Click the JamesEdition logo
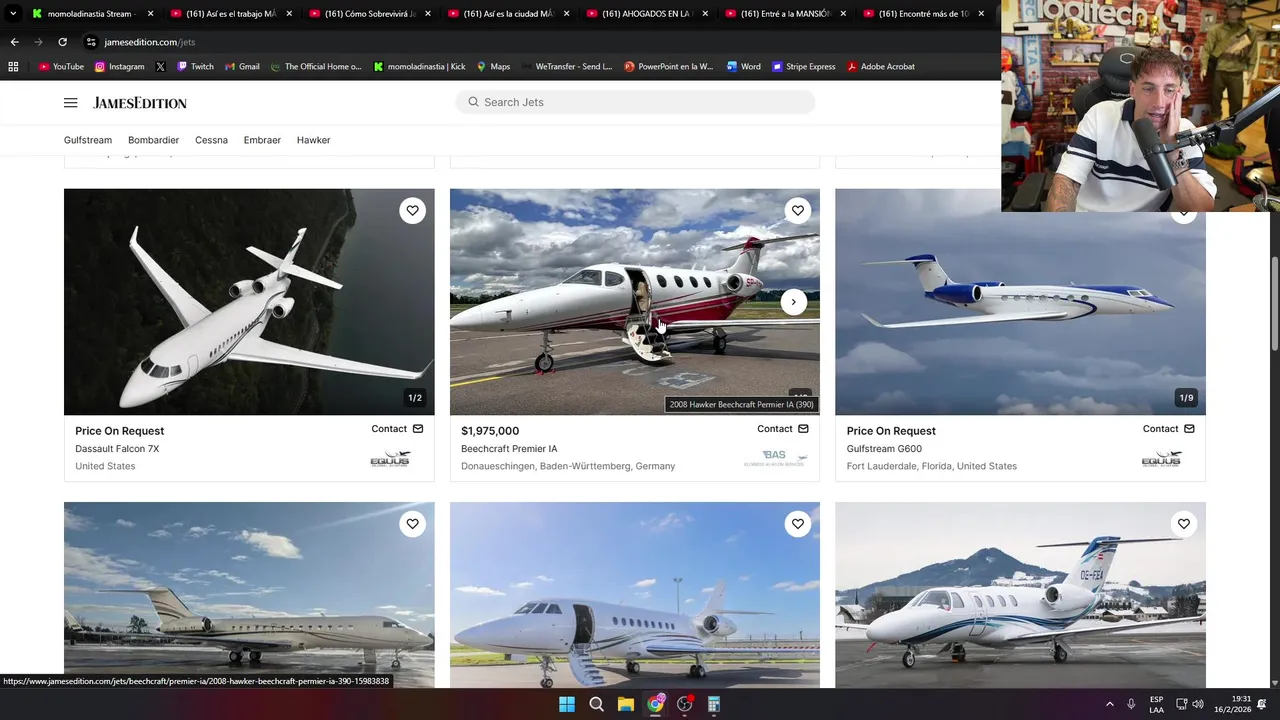This screenshot has height=720, width=1280. (x=140, y=103)
